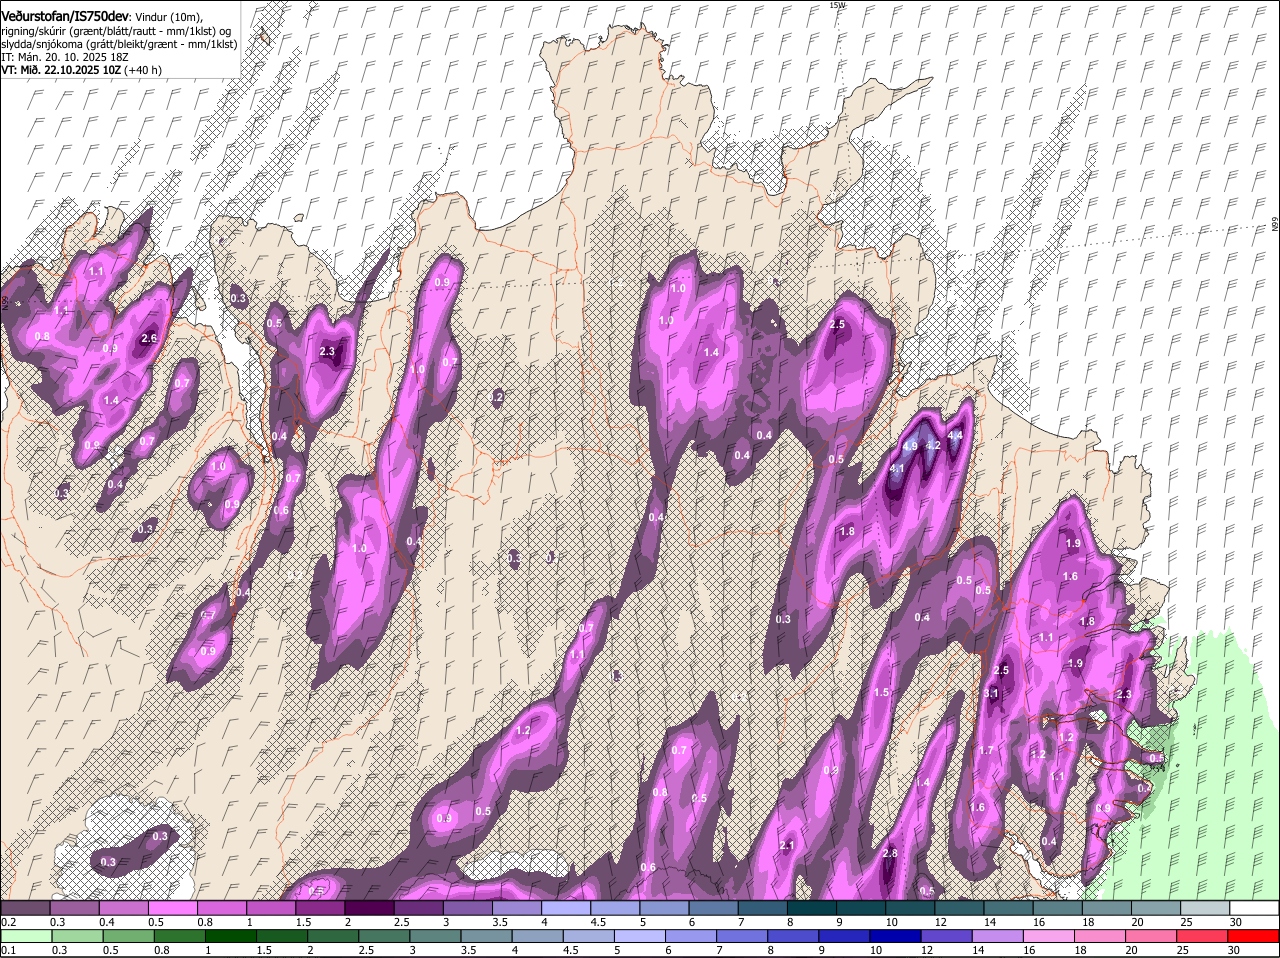Select the 4.2 precipitation value on the map
The height and width of the screenshot is (958, 1280).
pyautogui.click(x=933, y=446)
